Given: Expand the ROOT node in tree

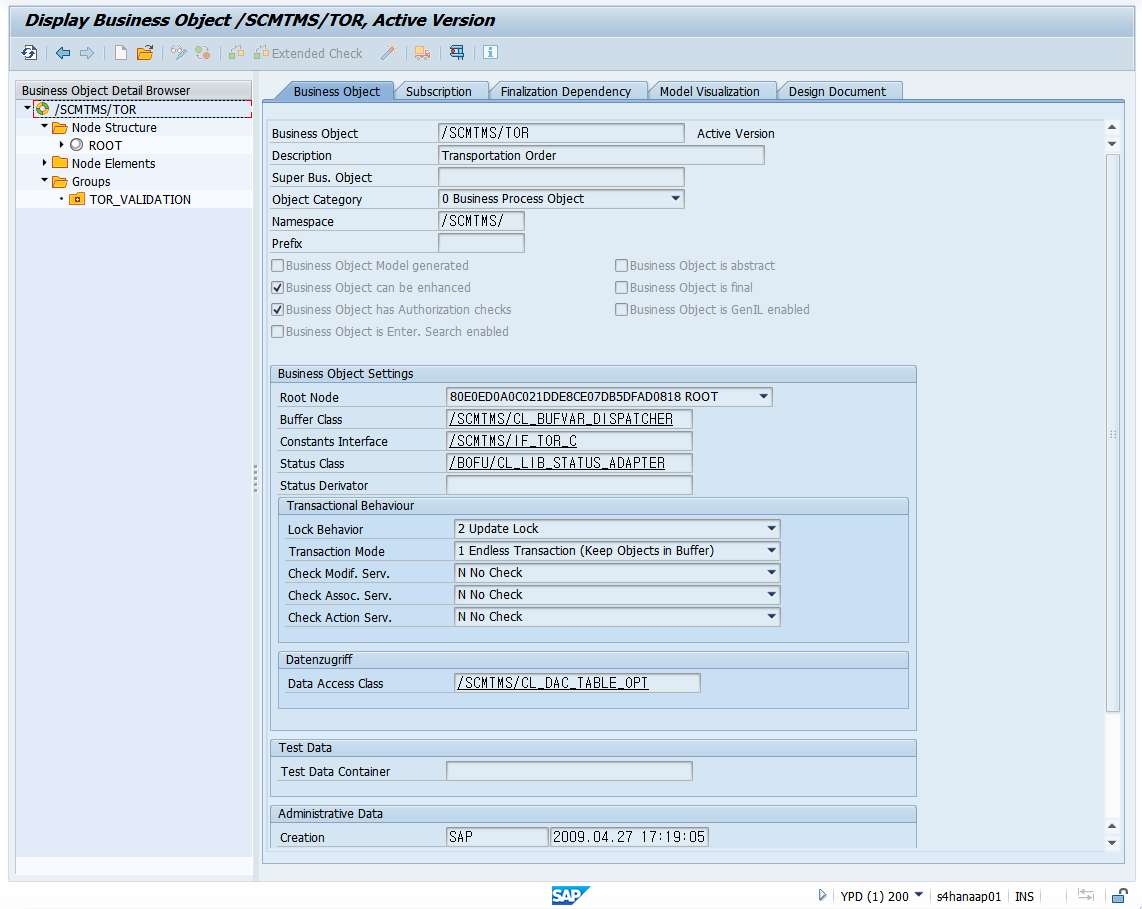Looking at the screenshot, I should tap(62, 145).
